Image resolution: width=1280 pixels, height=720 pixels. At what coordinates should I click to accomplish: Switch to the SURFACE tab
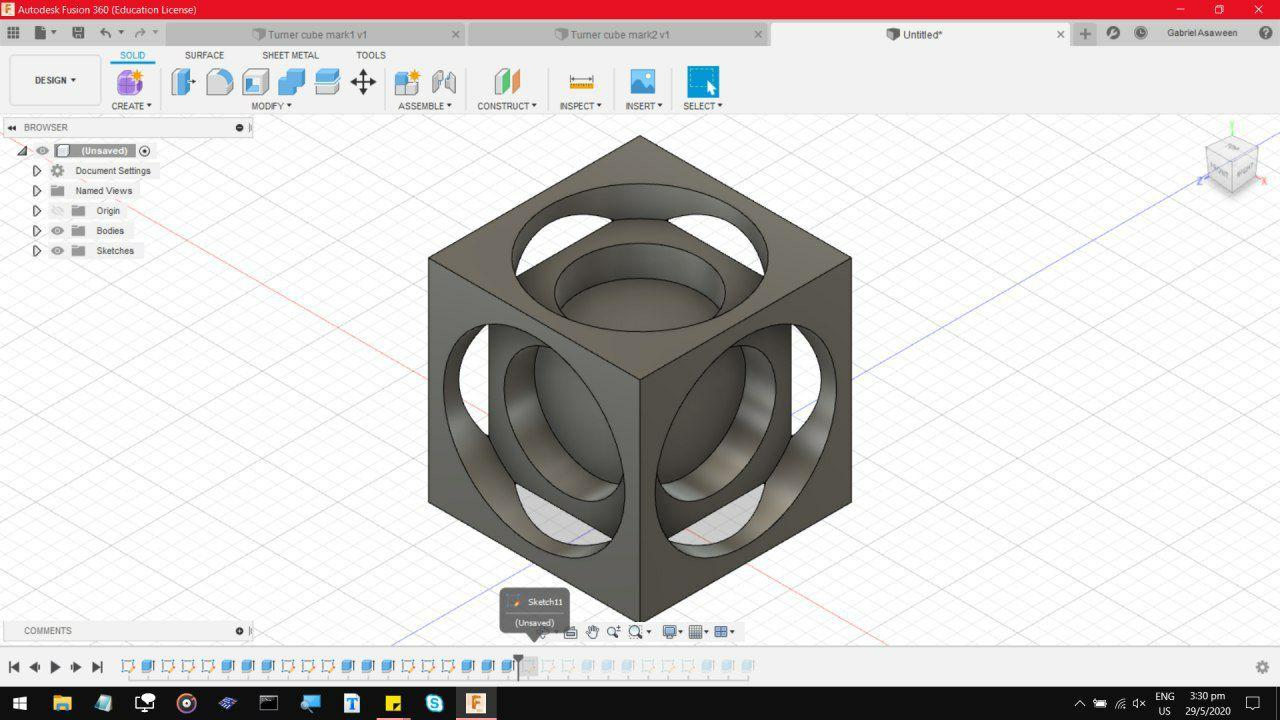[204, 55]
